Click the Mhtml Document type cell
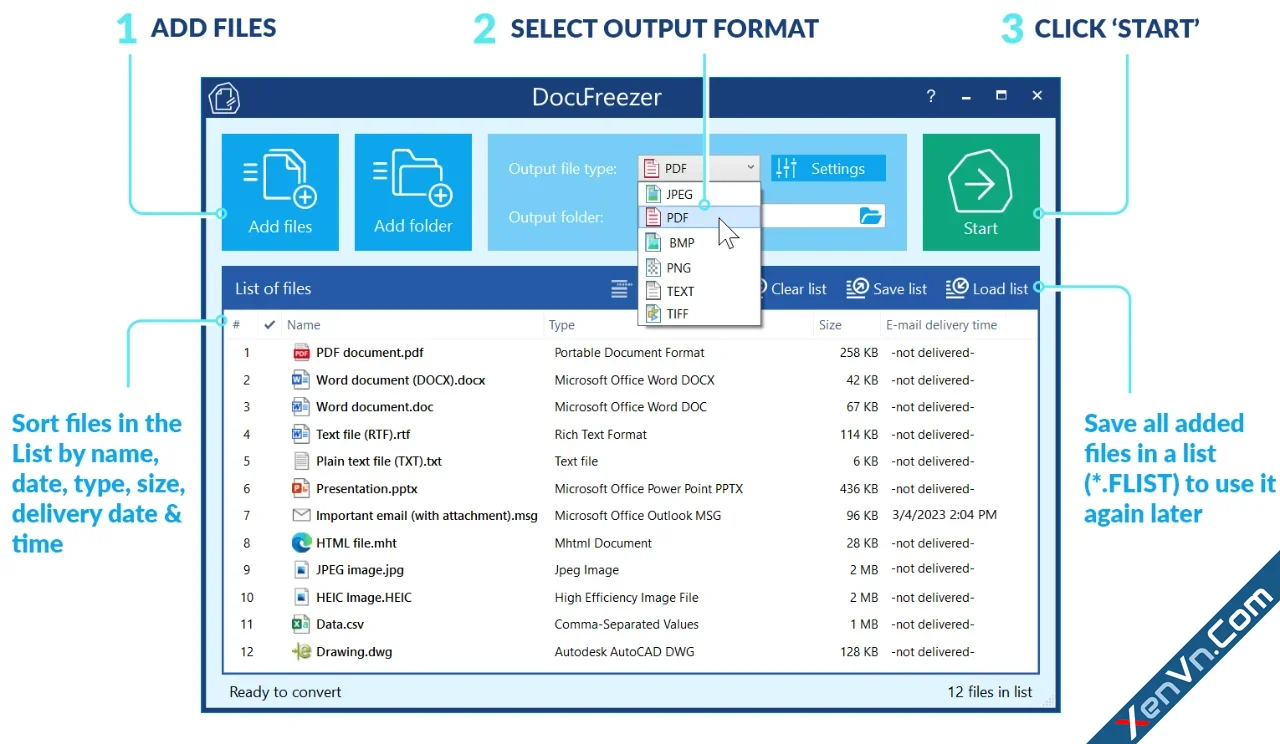This screenshot has width=1280, height=744. (x=603, y=543)
